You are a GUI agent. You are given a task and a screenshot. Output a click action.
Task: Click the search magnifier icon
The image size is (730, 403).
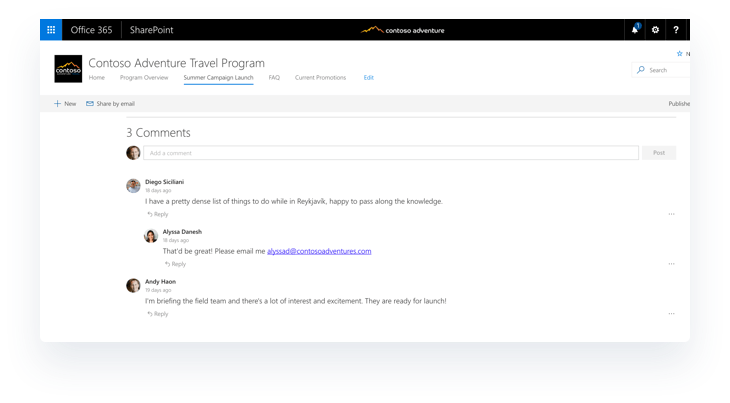[641, 70]
